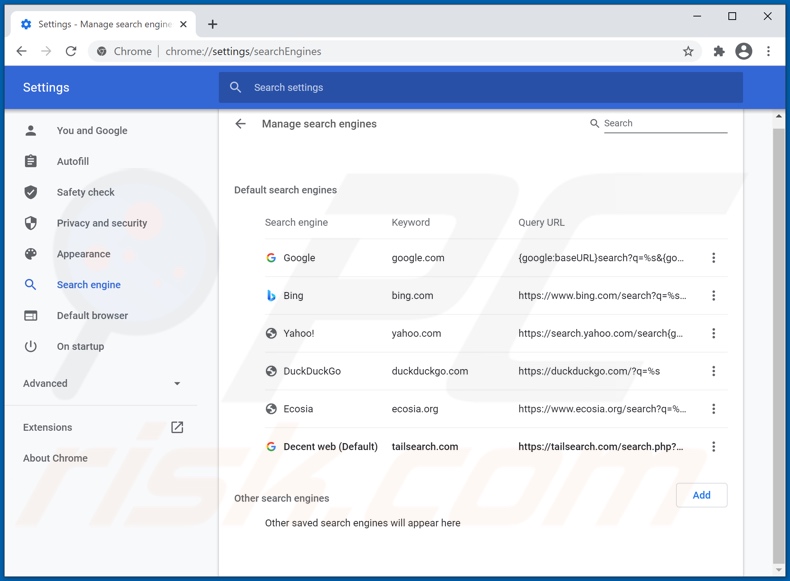Click the magnifier icon in Search settings bar
790x581 pixels.
(235, 87)
